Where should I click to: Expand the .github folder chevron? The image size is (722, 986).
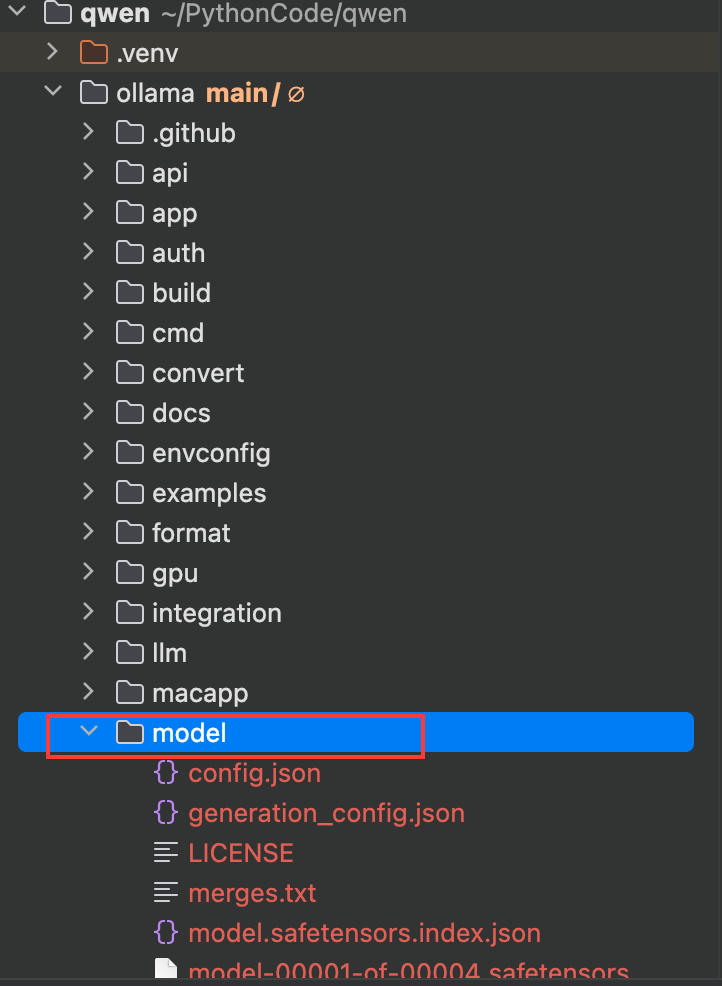point(89,133)
